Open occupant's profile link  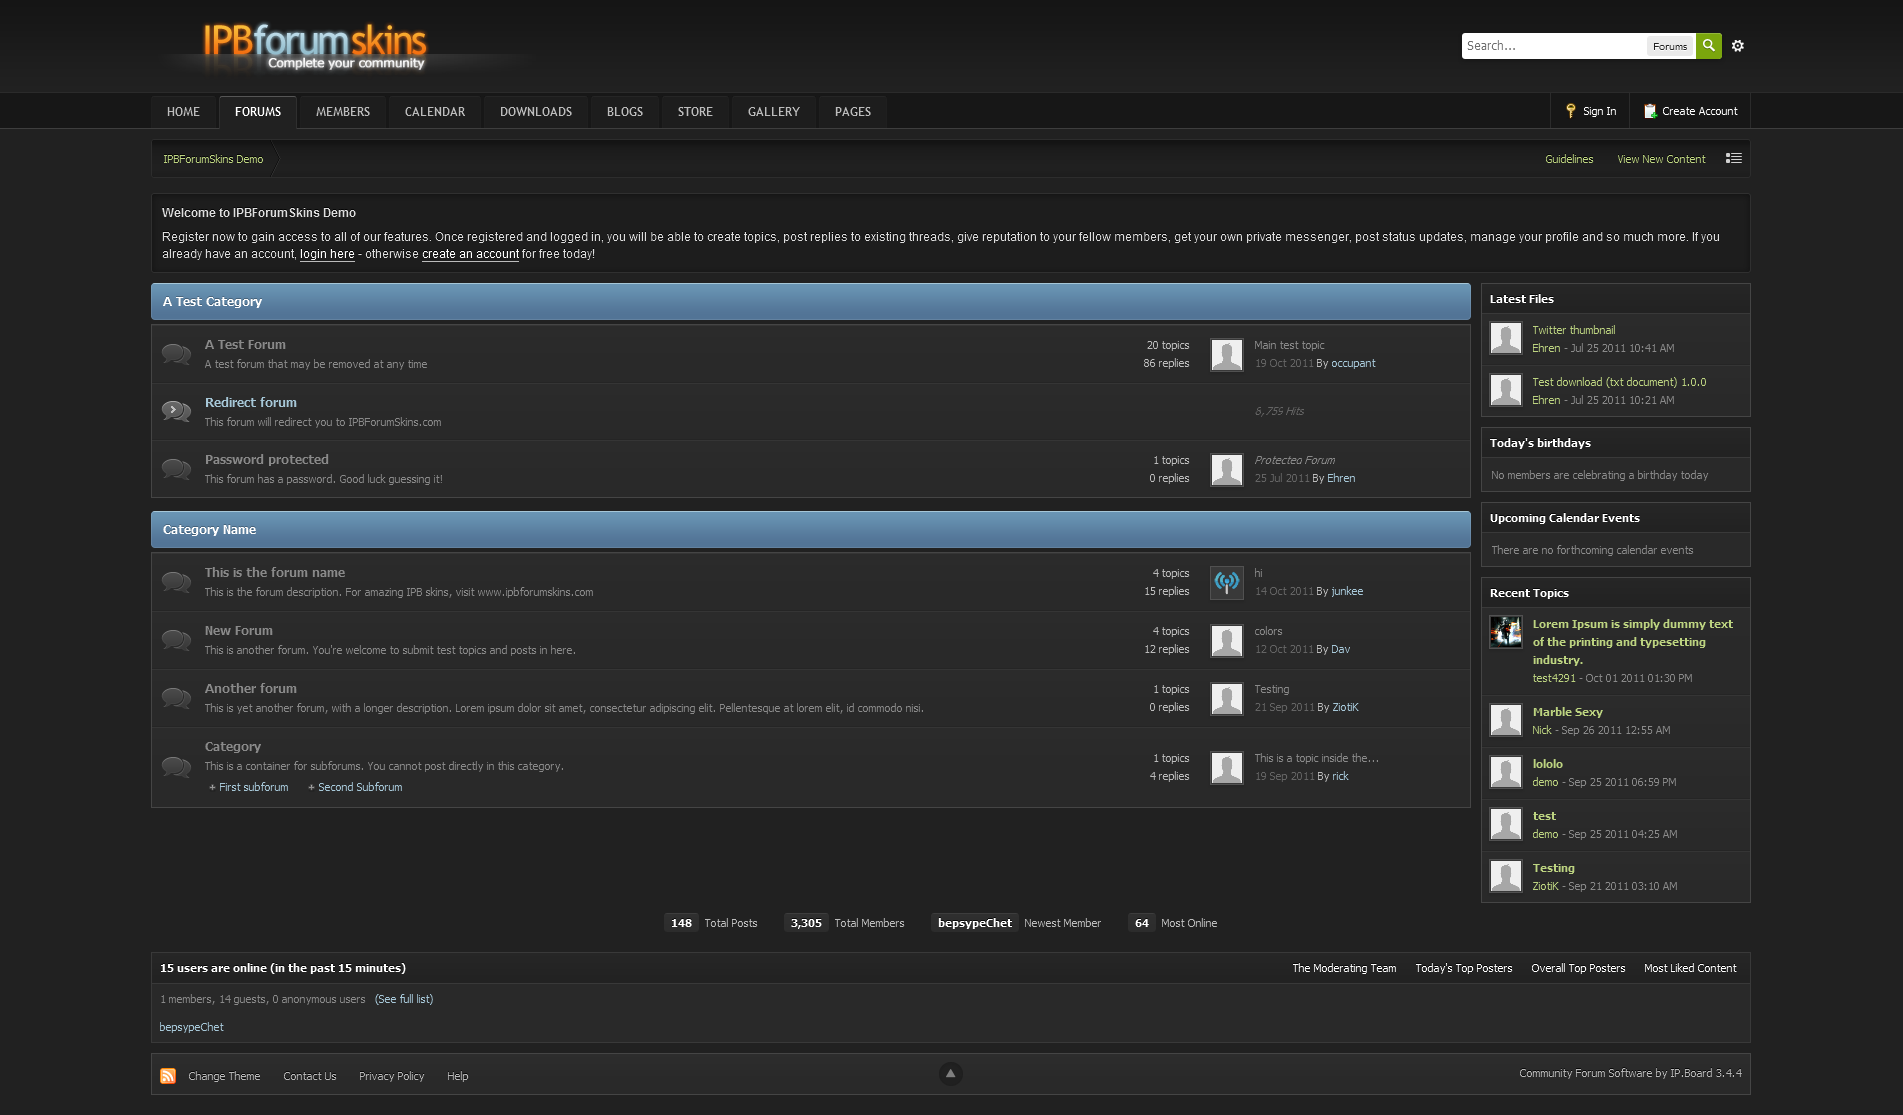tap(1353, 363)
